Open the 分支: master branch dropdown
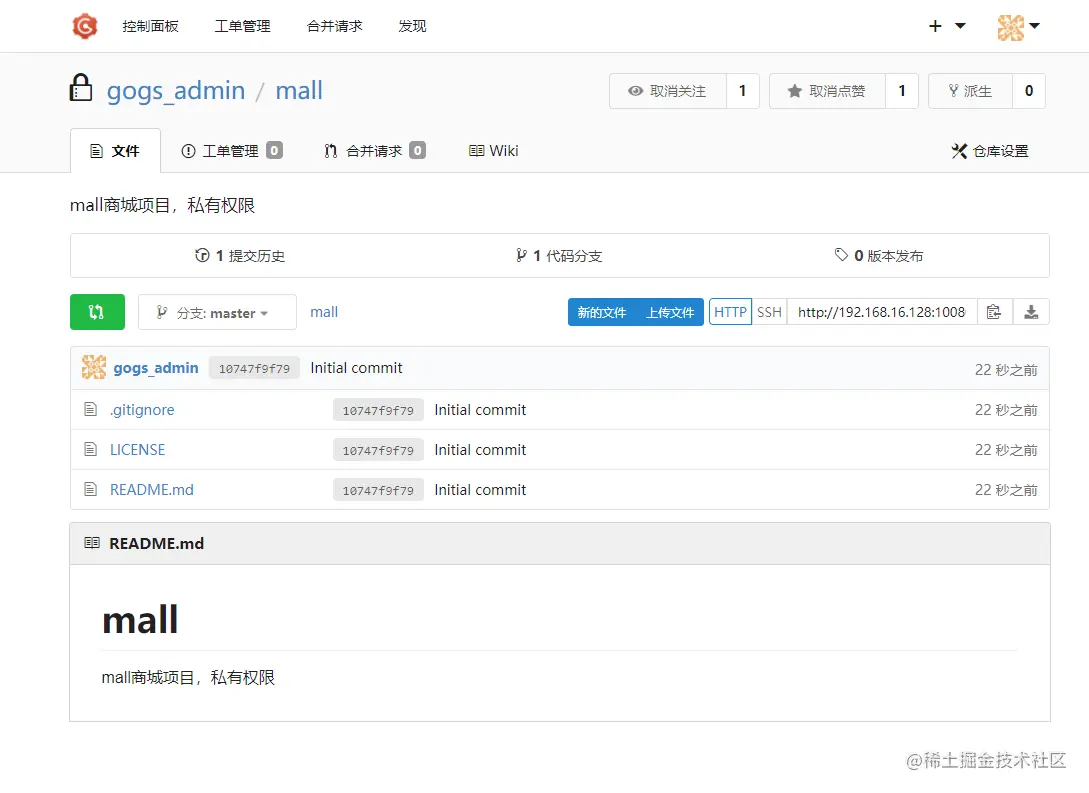The image size is (1089, 793). click(217, 312)
